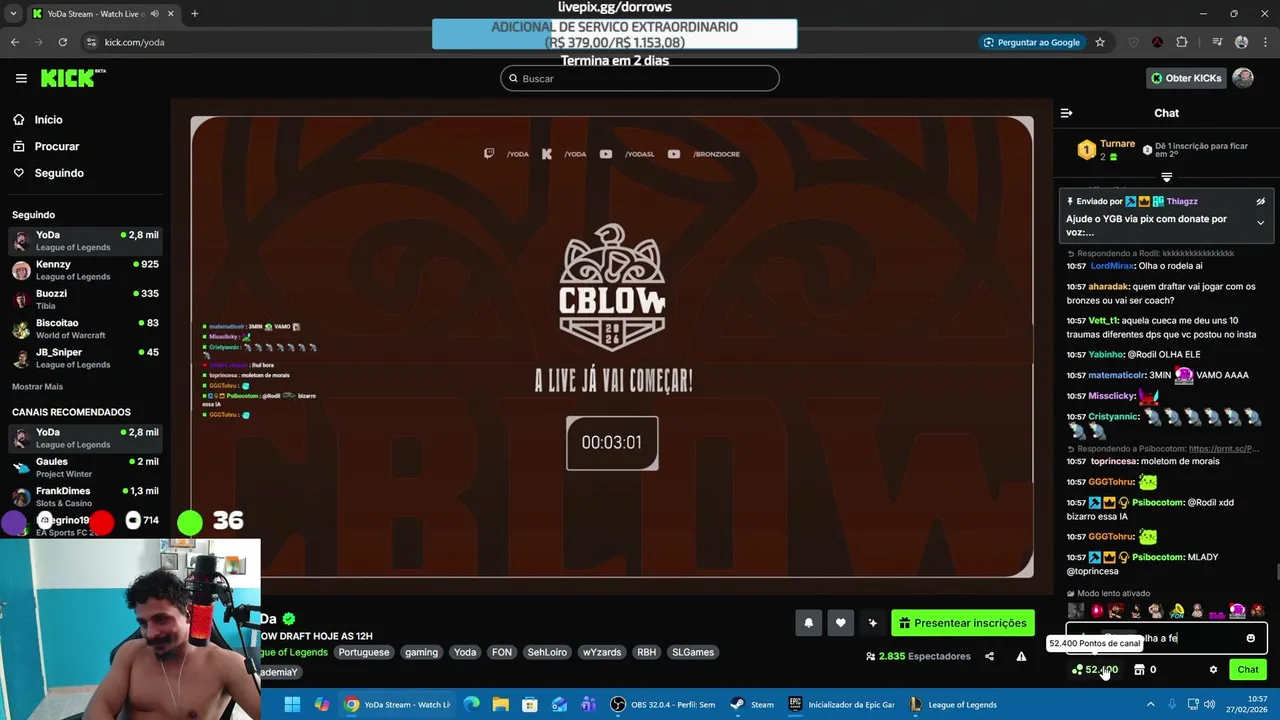Open FrankDimes recommended channel
This screenshot has height=720, width=1280.
coord(85,496)
